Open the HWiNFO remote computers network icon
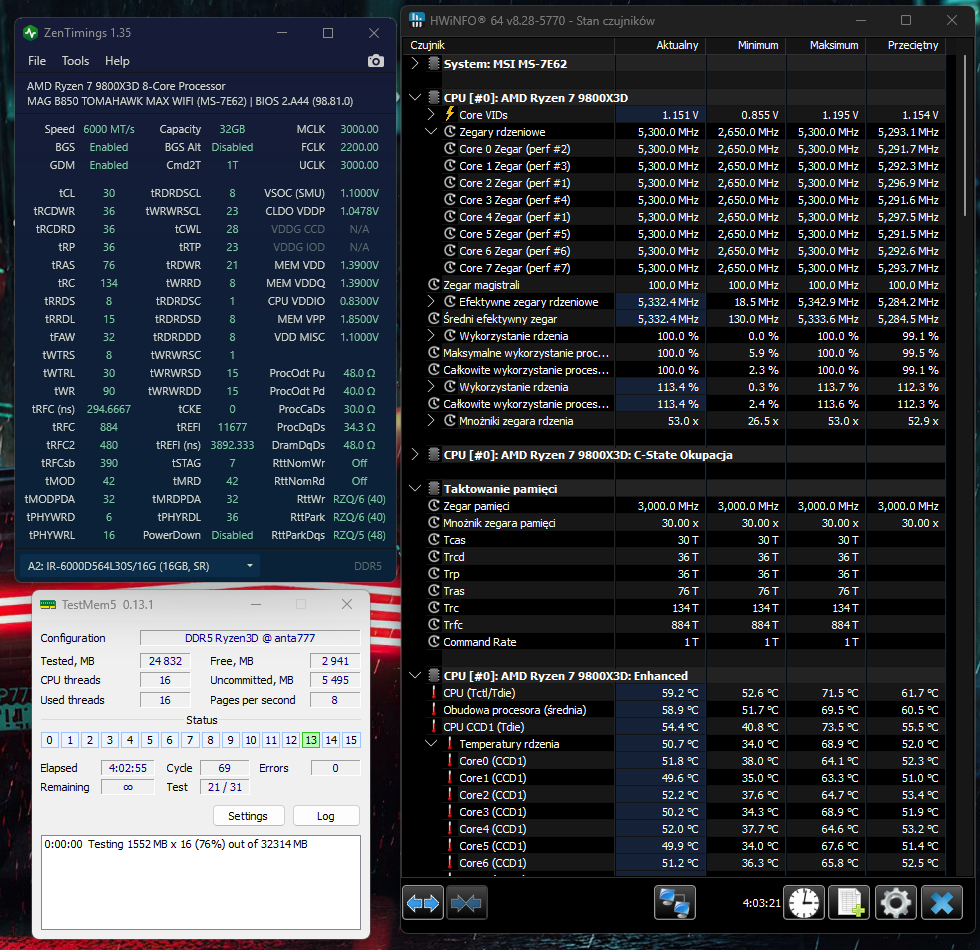The width and height of the screenshot is (980, 950). [675, 902]
